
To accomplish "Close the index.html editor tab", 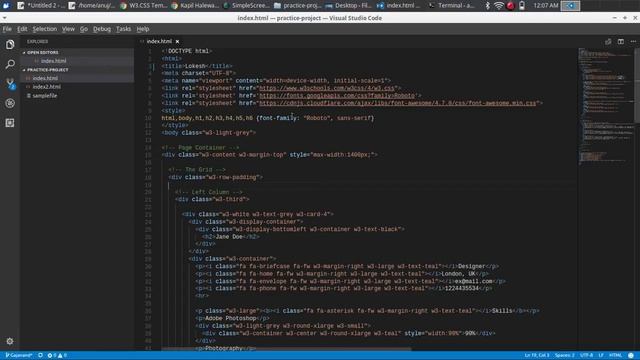I will pyautogui.click(x=177, y=41).
